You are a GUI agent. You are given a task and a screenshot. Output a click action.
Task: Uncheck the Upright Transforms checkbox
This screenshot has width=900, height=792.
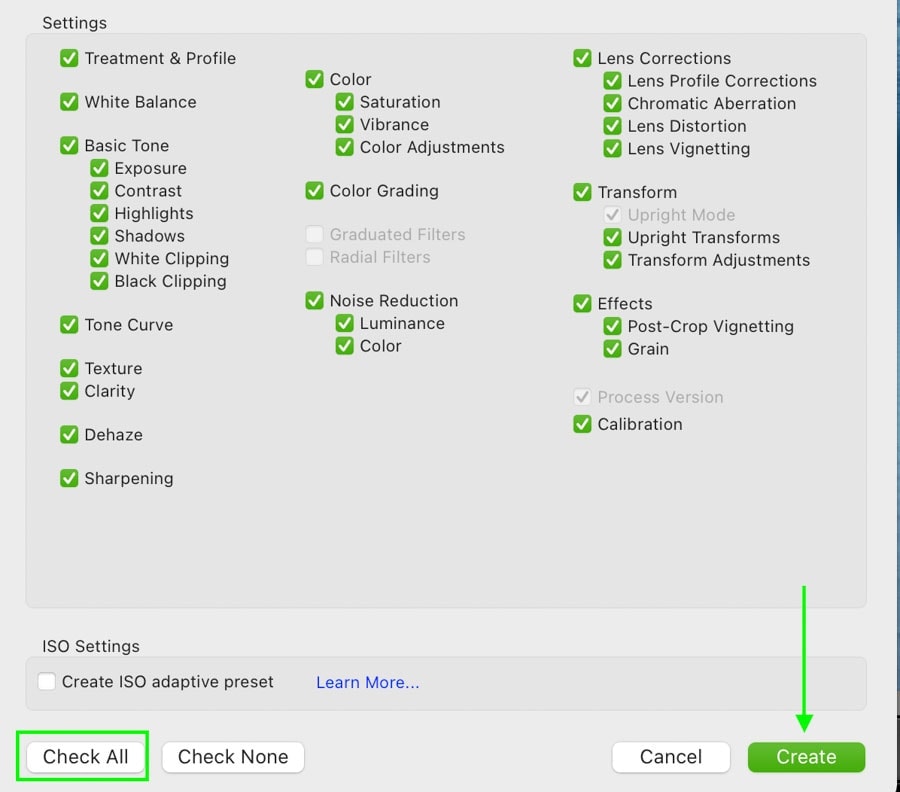(x=612, y=237)
